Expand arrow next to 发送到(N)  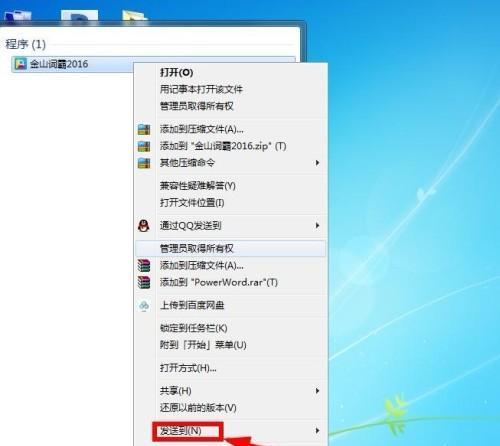tap(317, 431)
